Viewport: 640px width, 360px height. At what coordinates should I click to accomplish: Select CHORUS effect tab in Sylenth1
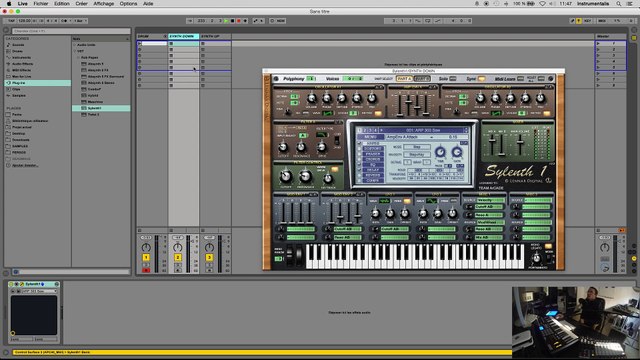coord(373,159)
